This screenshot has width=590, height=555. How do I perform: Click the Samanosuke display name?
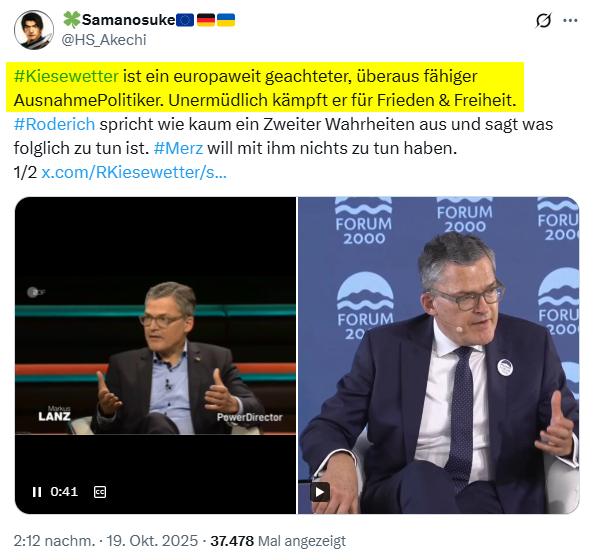tap(129, 20)
